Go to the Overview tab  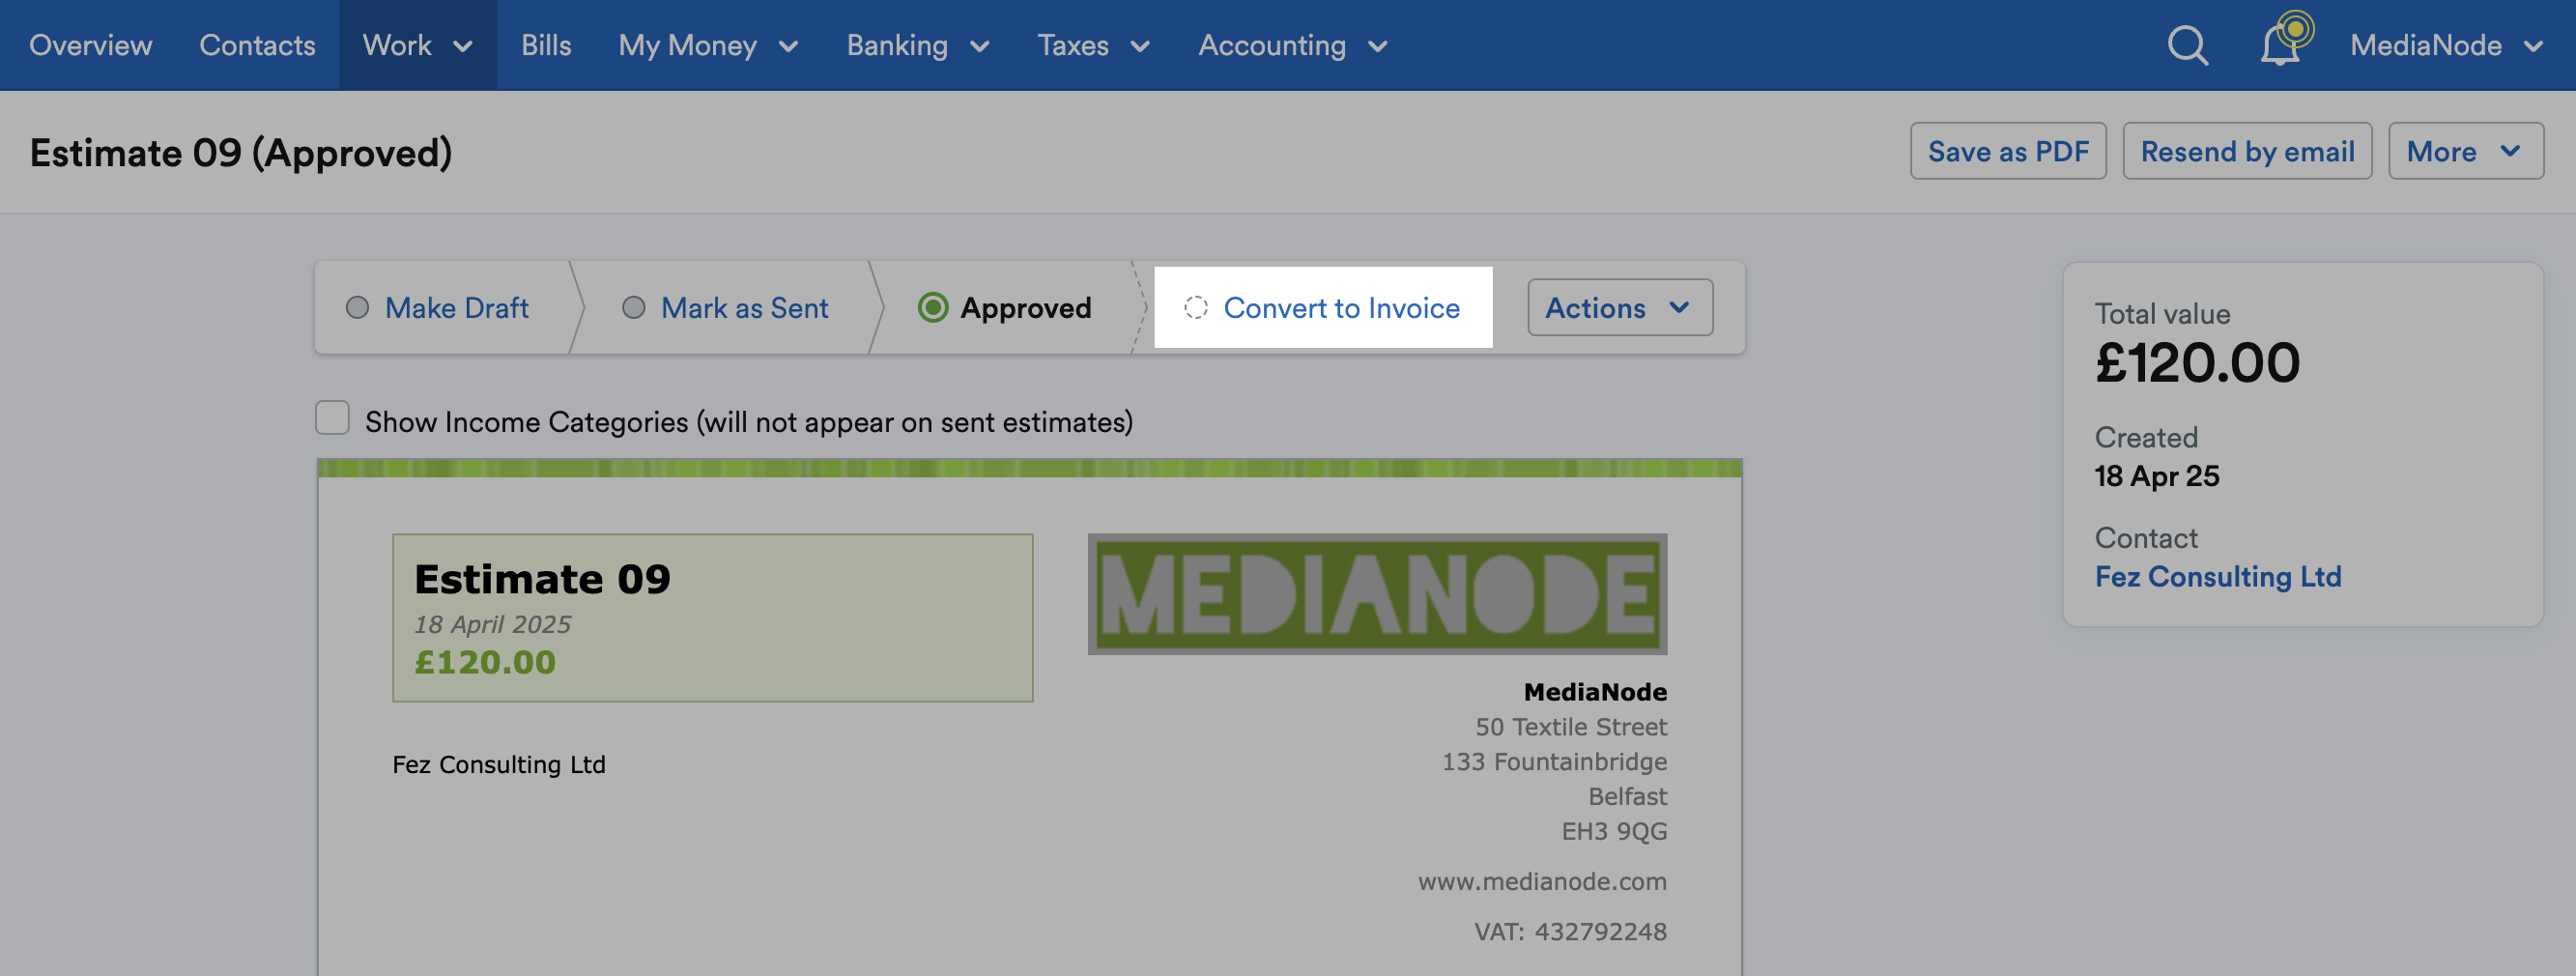[91, 45]
